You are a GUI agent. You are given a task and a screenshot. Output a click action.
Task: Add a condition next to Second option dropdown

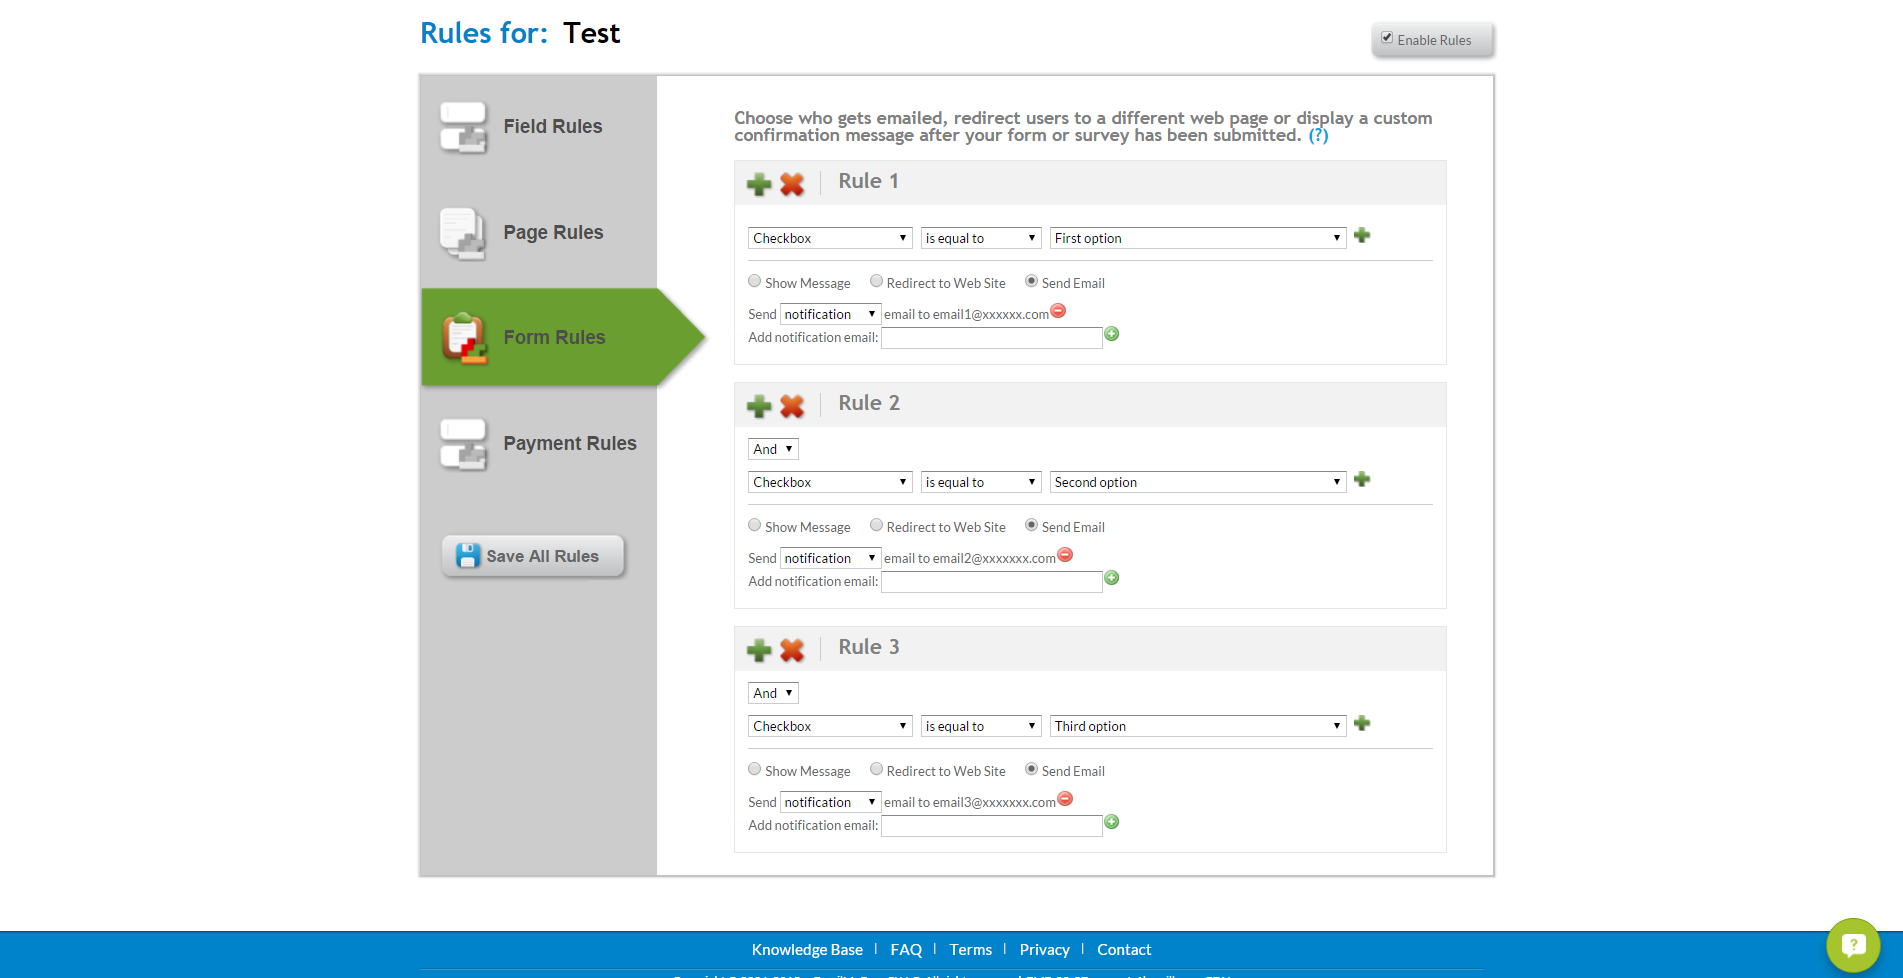click(x=1362, y=480)
